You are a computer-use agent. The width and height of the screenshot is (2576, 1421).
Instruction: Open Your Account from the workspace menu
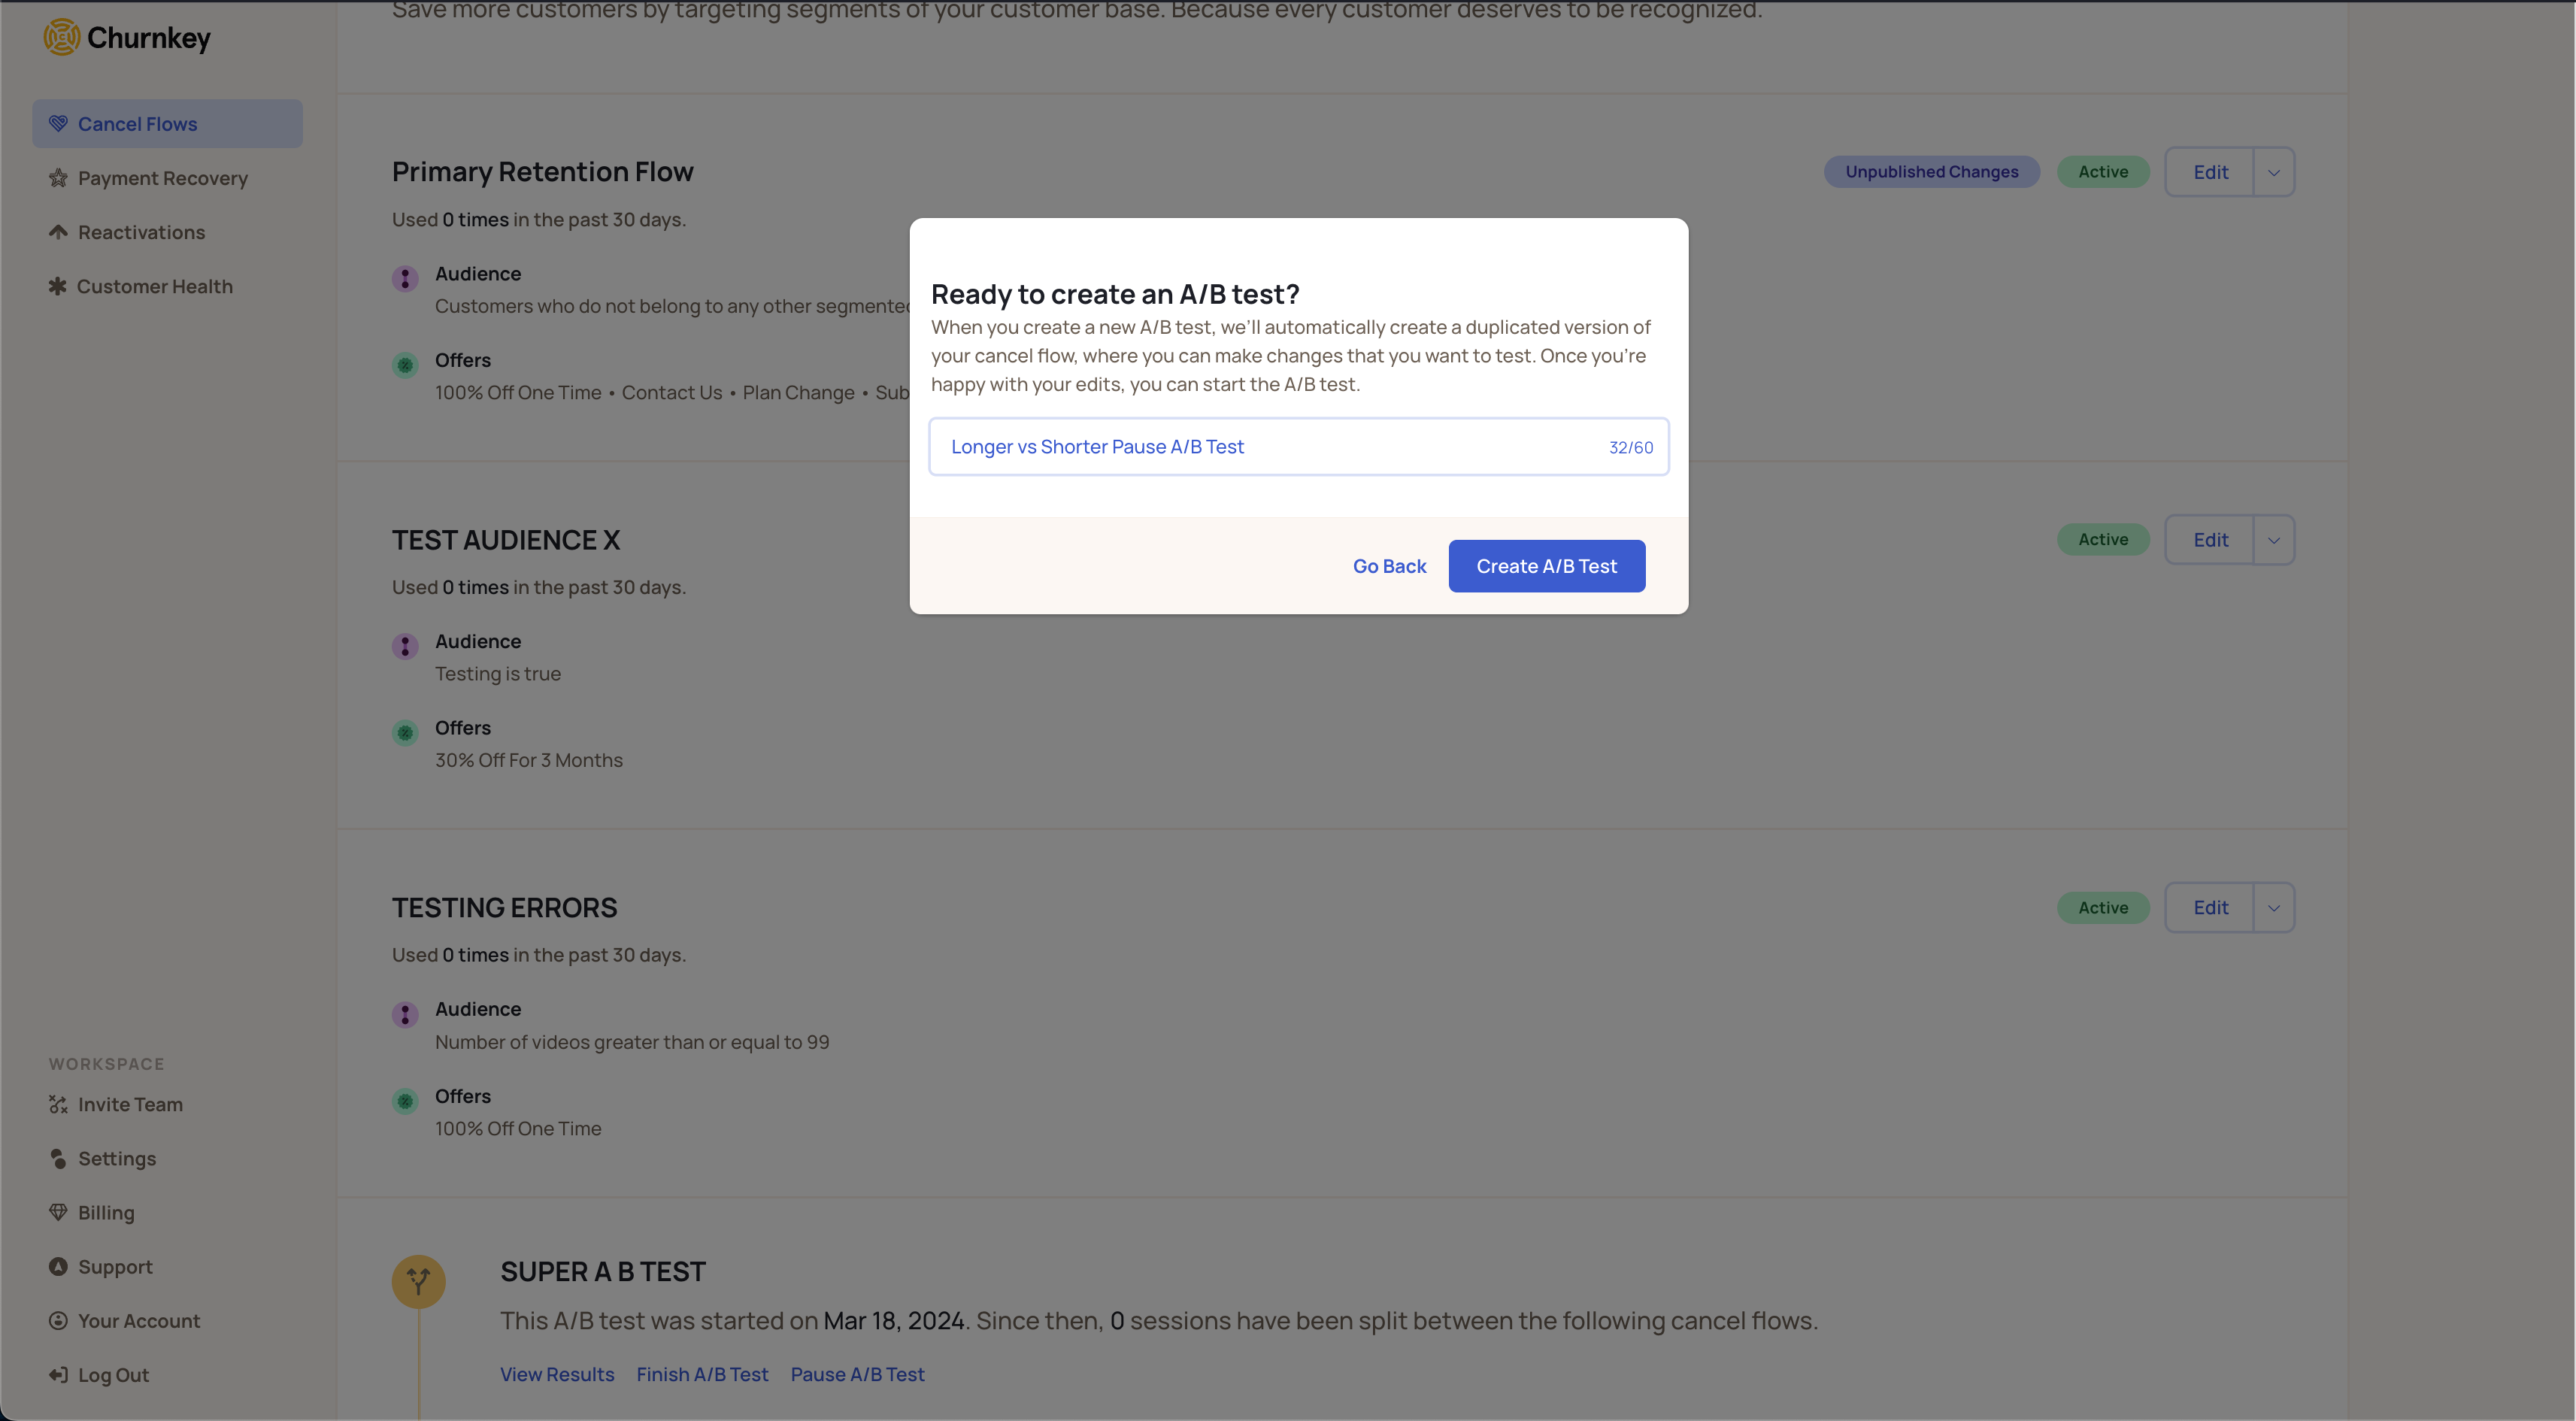point(139,1320)
